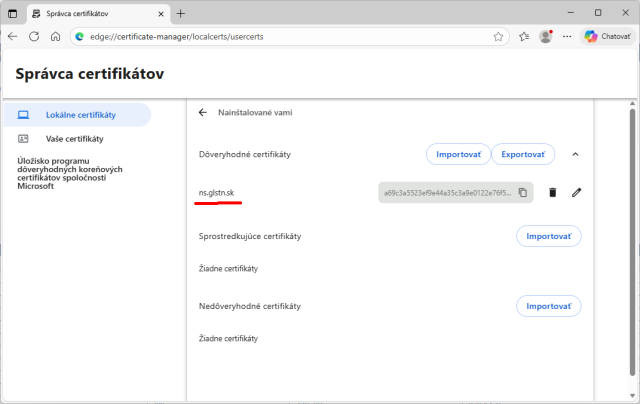Copy the certificate hash to clipboard
The image size is (640, 404).
[522, 192]
